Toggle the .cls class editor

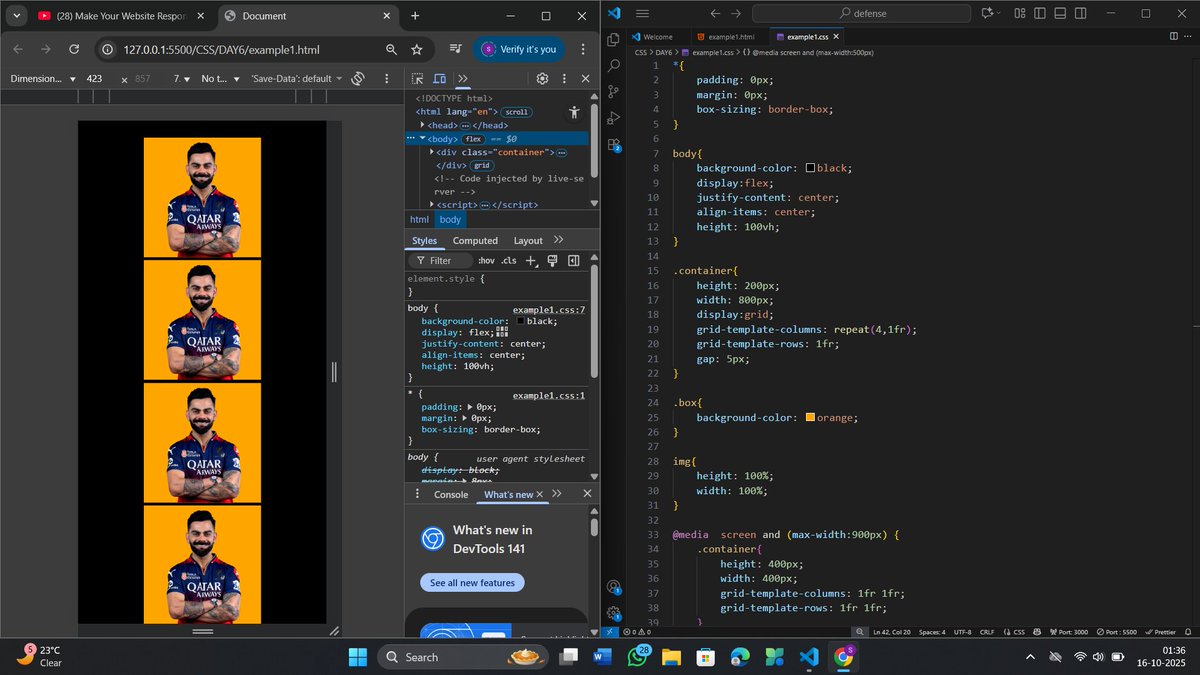point(509,260)
